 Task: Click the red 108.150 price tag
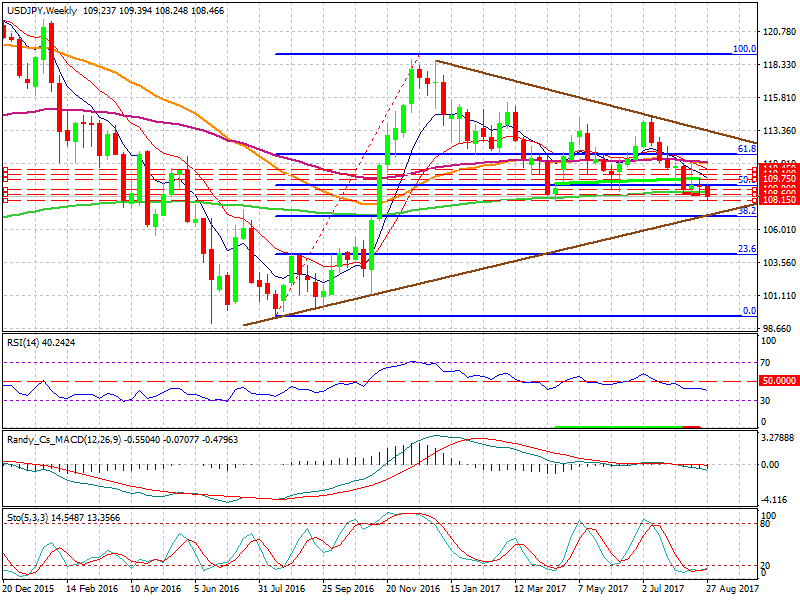tap(779, 201)
